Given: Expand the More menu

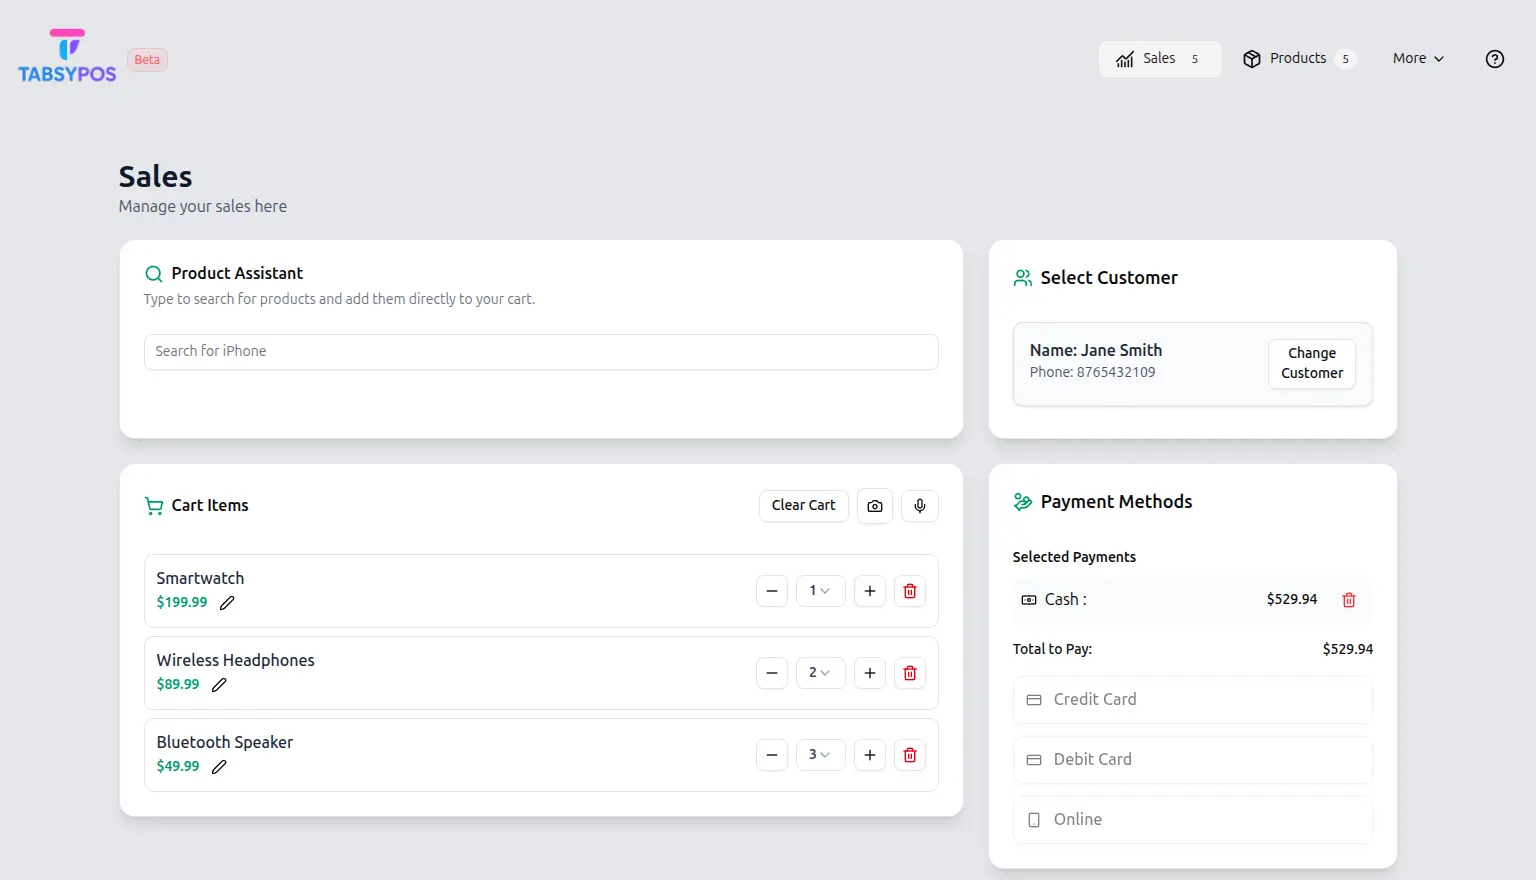Looking at the screenshot, I should click(1418, 59).
